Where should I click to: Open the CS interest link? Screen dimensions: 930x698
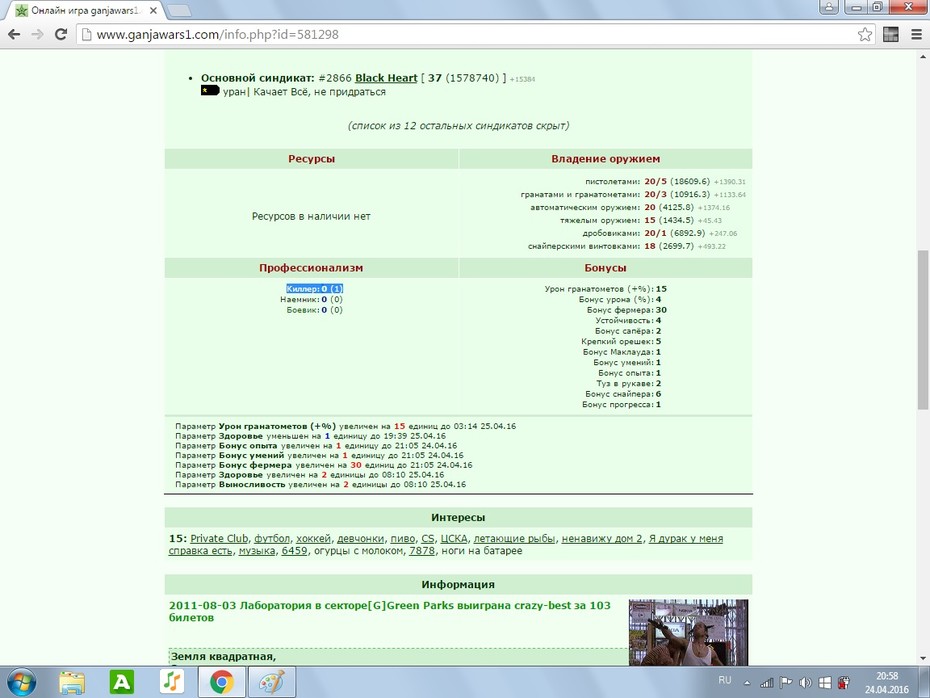(428, 538)
